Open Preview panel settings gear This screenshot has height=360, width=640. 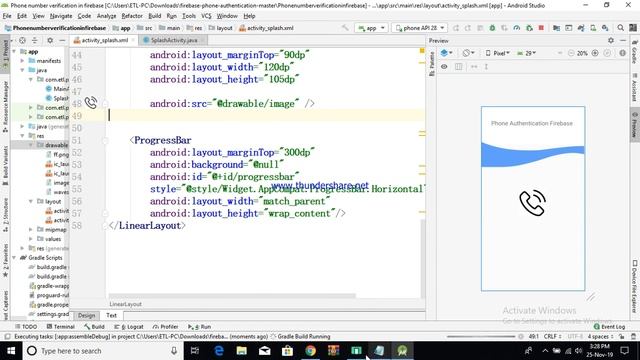click(611, 40)
